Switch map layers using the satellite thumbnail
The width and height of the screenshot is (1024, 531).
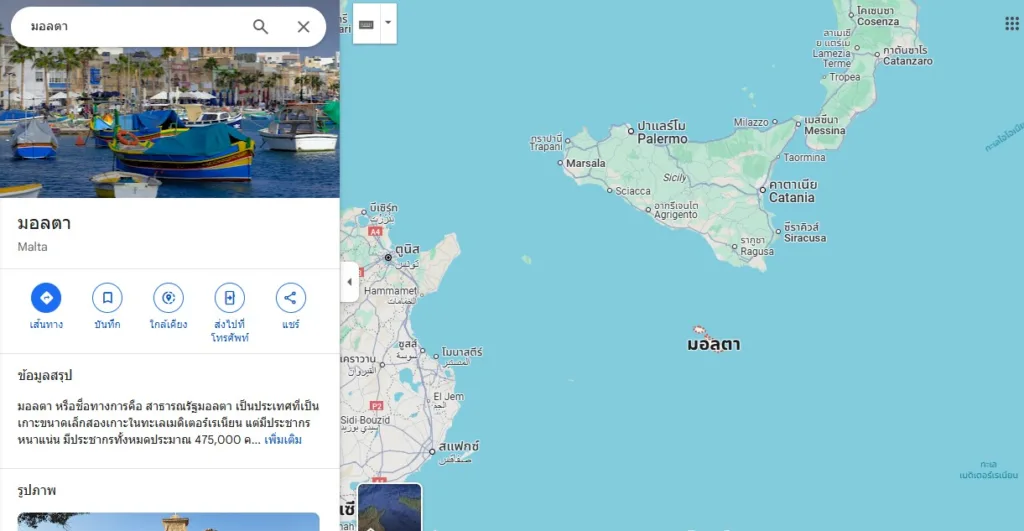pos(389,508)
